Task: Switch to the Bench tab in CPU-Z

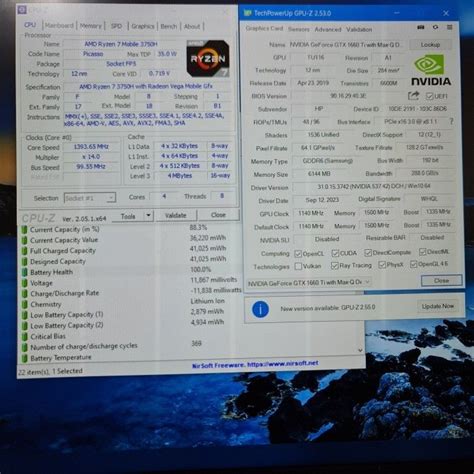Action: coord(169,26)
